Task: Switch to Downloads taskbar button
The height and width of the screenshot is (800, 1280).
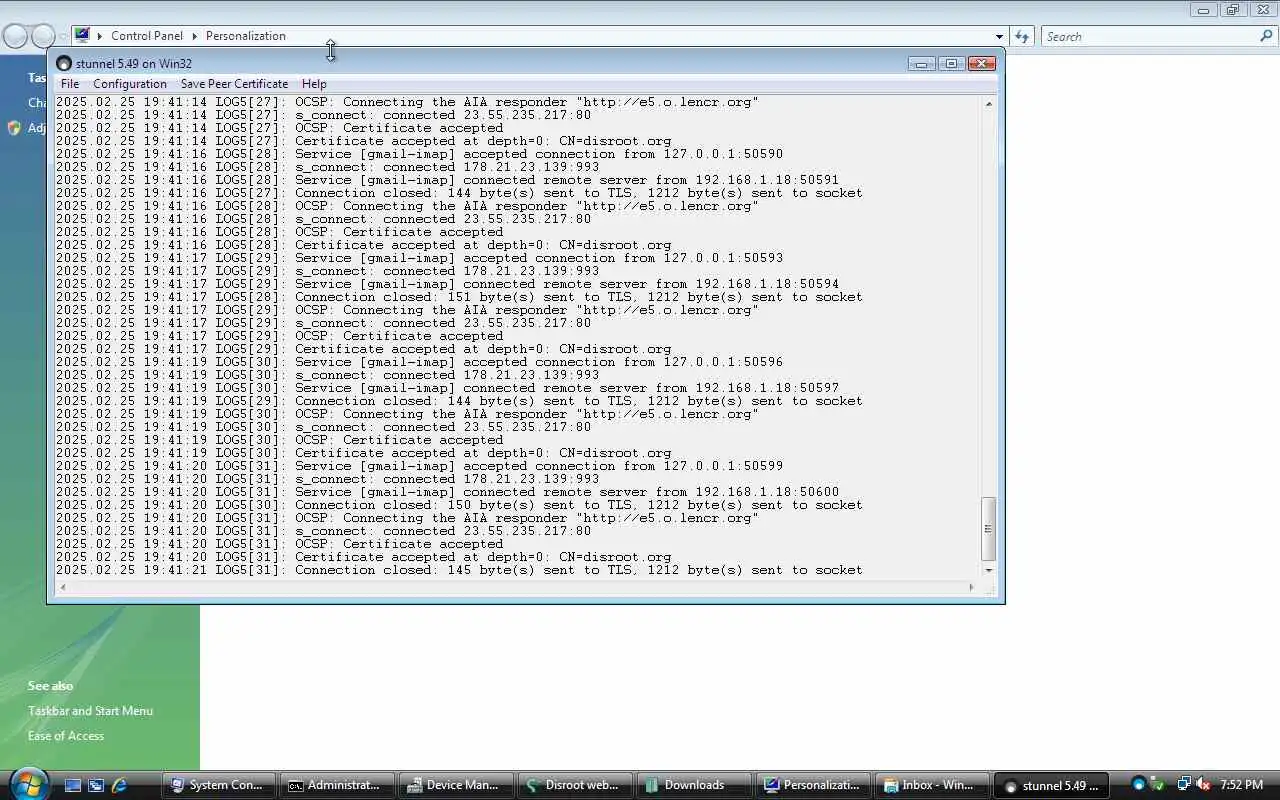Action: [x=693, y=786]
